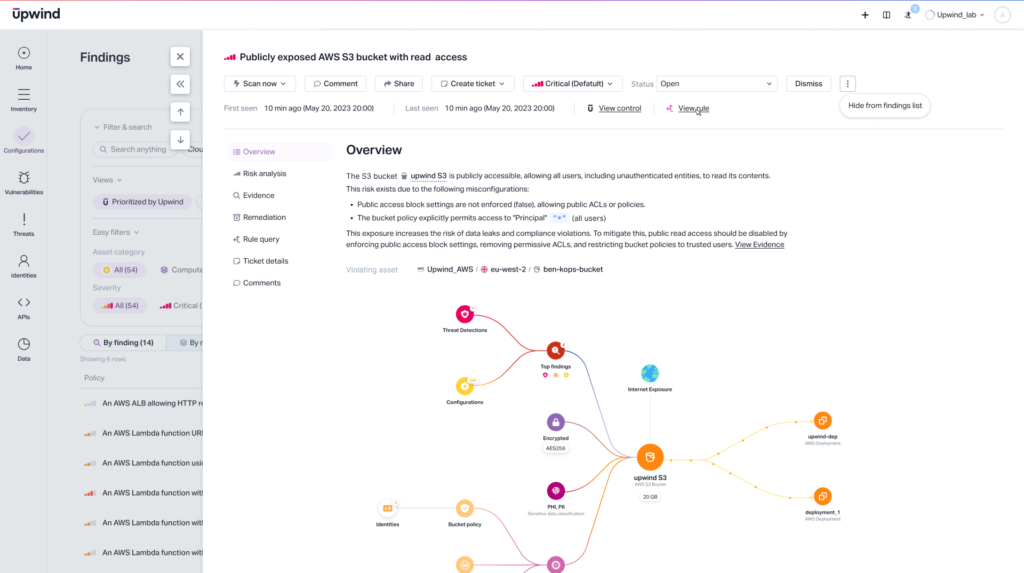Collapse panel with double chevron button
Viewport: 1024px width, 573px height.
click(x=180, y=84)
